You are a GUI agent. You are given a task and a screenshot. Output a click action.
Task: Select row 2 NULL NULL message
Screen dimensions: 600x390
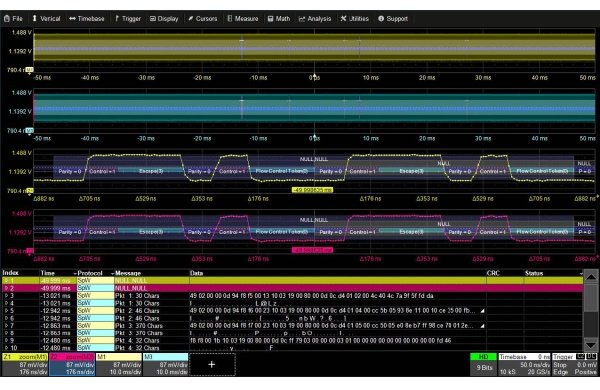[x=131, y=288]
